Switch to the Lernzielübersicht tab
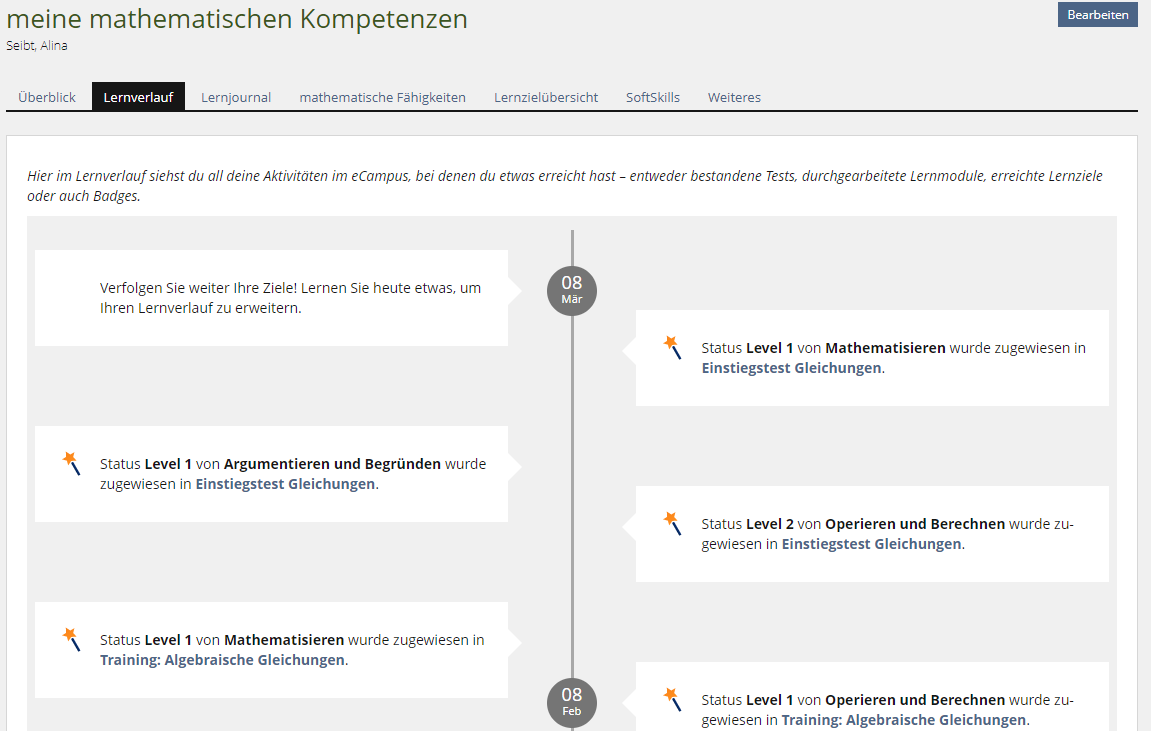 pyautogui.click(x=546, y=97)
